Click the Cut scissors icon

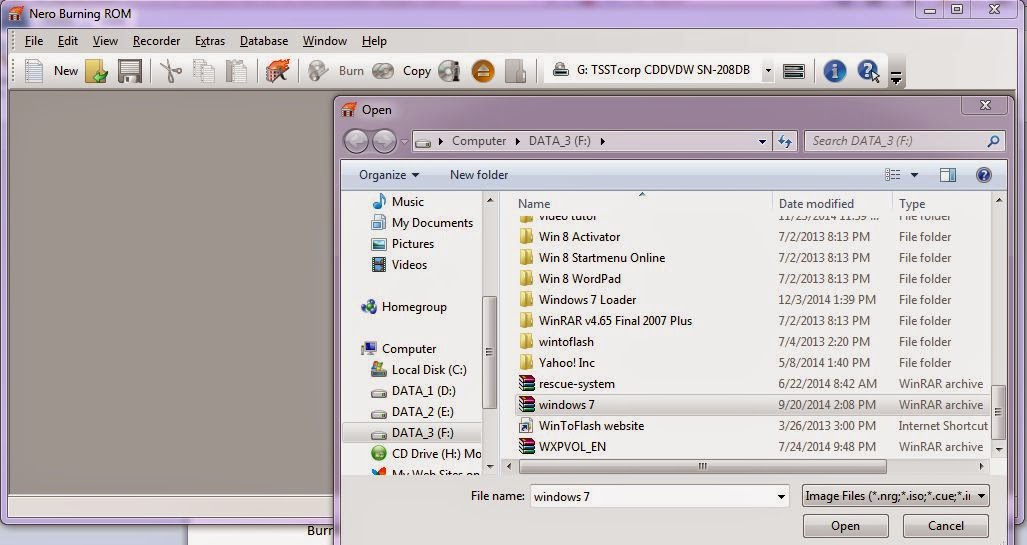pyautogui.click(x=171, y=71)
